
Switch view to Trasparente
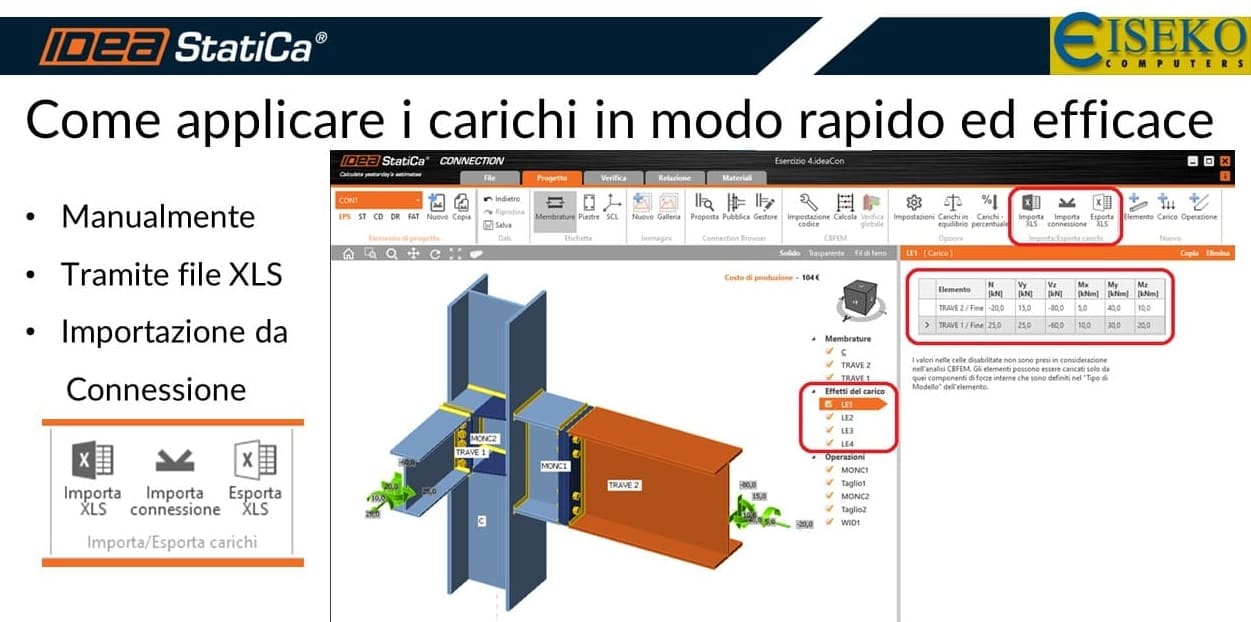tap(829, 254)
